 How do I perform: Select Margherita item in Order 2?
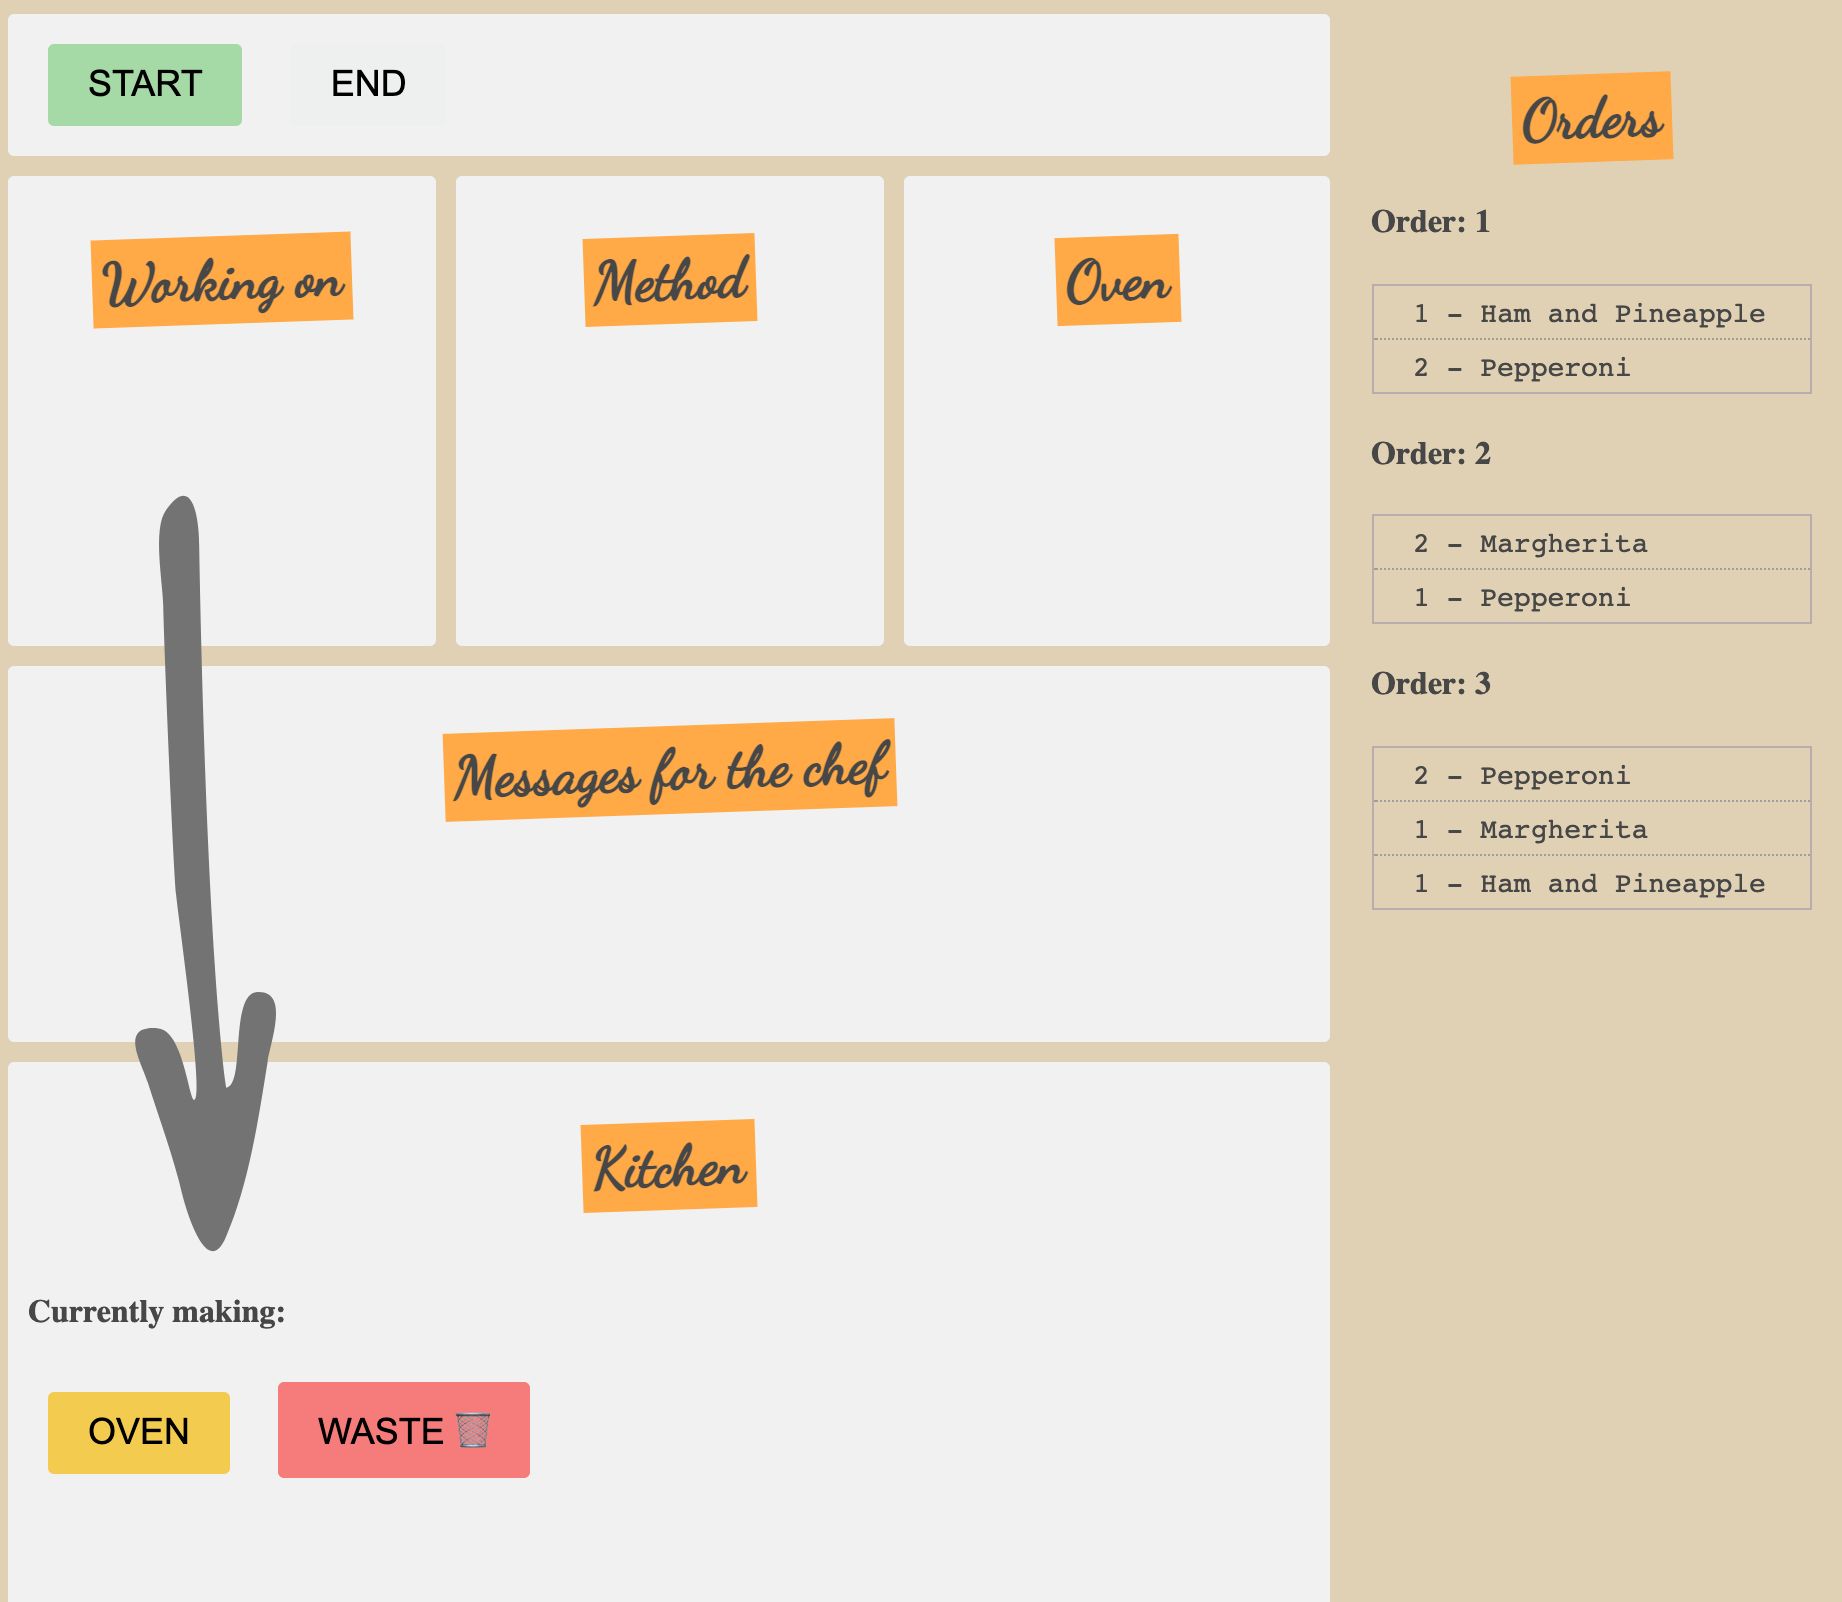coord(1592,543)
